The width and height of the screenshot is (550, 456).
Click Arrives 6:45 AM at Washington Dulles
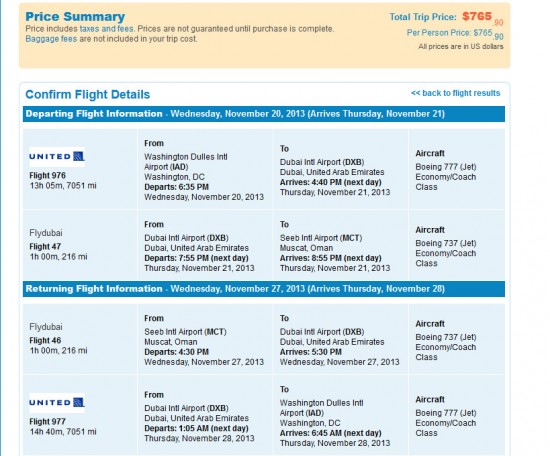click(x=330, y=433)
